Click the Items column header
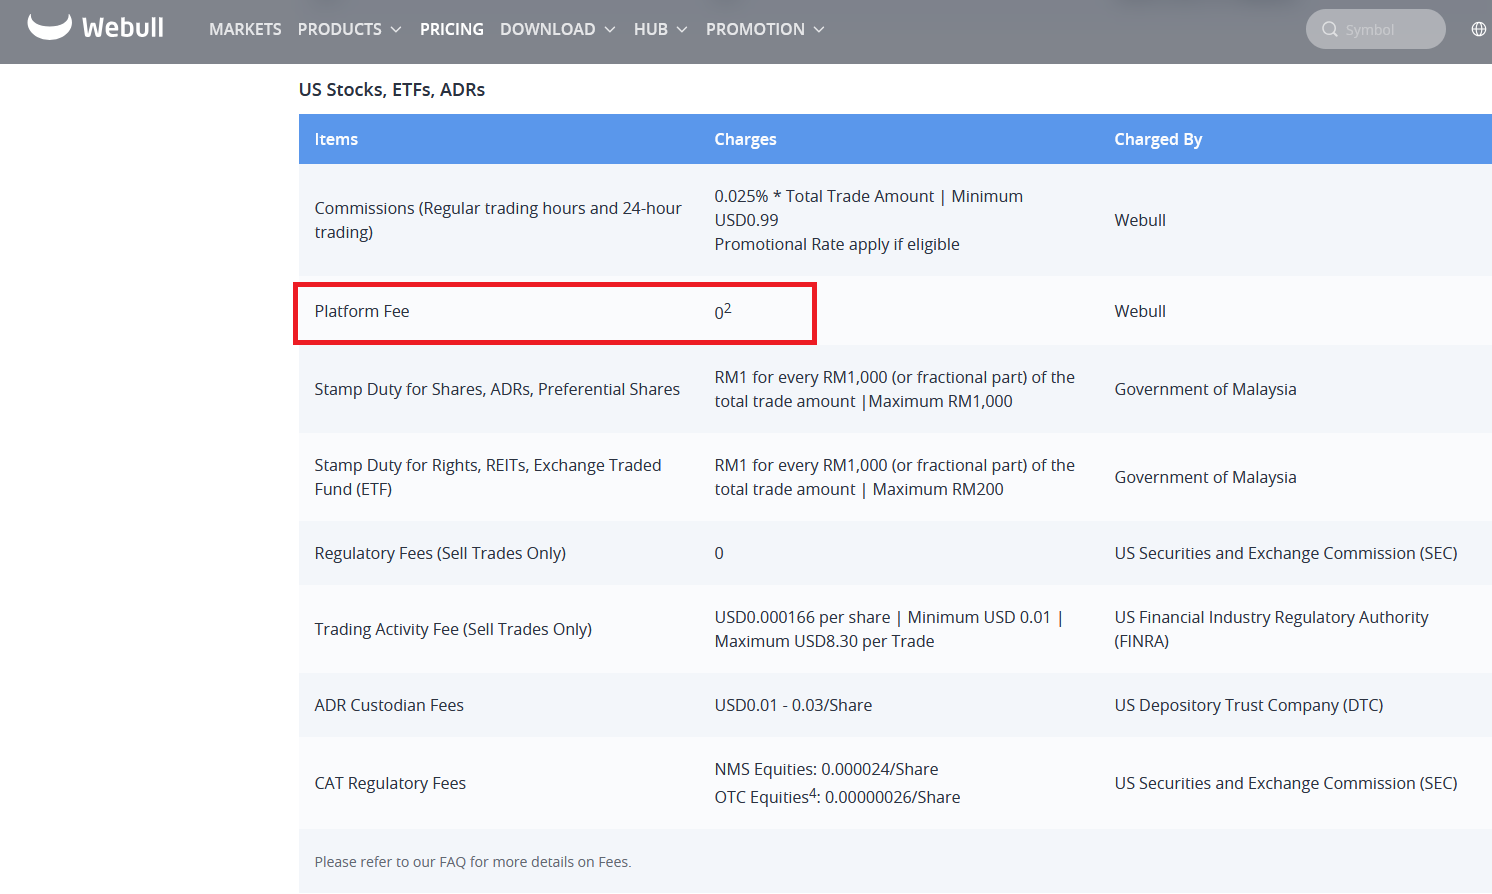The image size is (1492, 894). [x=336, y=139]
